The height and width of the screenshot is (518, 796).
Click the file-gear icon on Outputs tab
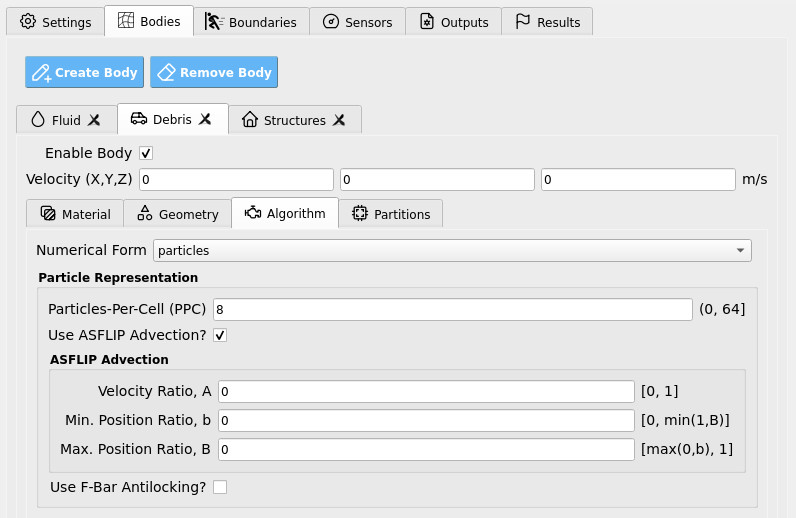(x=427, y=21)
